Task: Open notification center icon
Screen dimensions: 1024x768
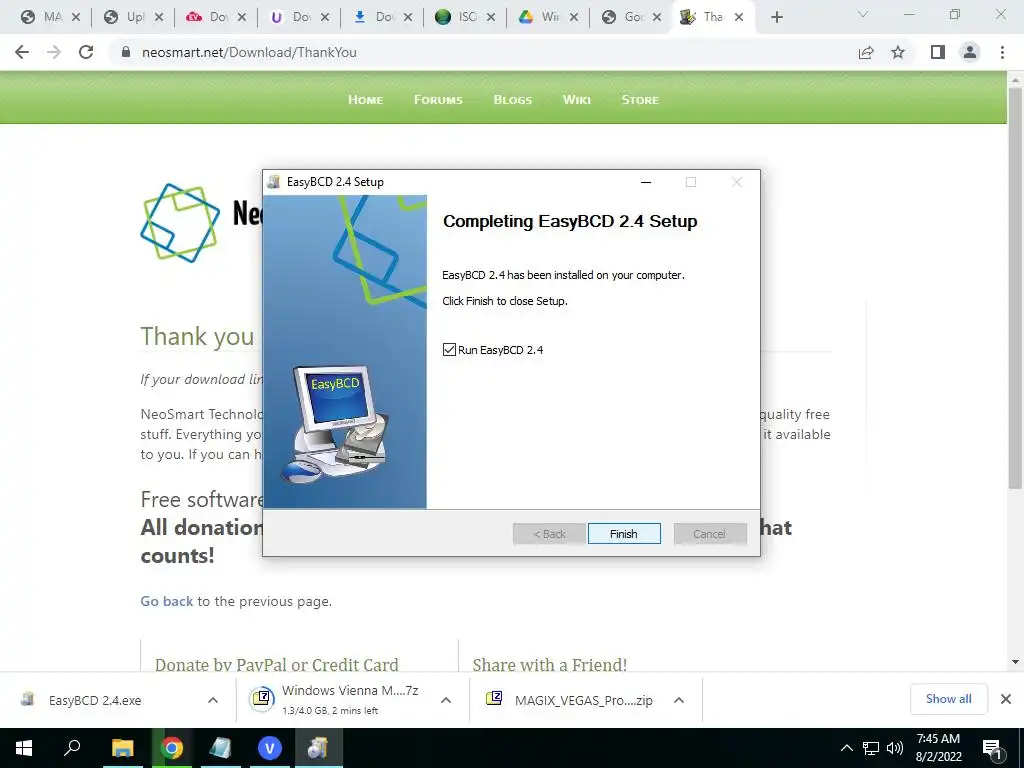Action: coord(992,748)
